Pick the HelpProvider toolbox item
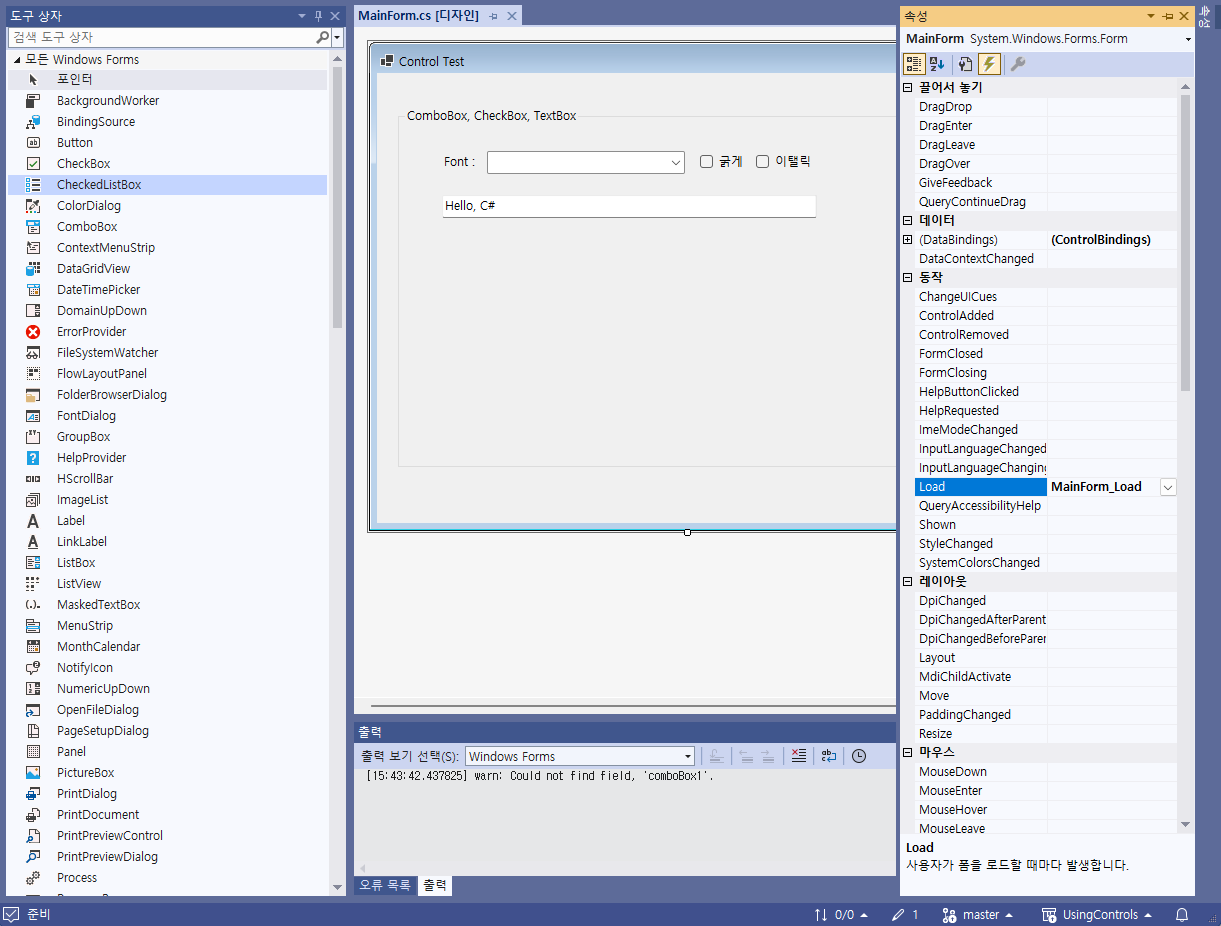 tap(167, 457)
